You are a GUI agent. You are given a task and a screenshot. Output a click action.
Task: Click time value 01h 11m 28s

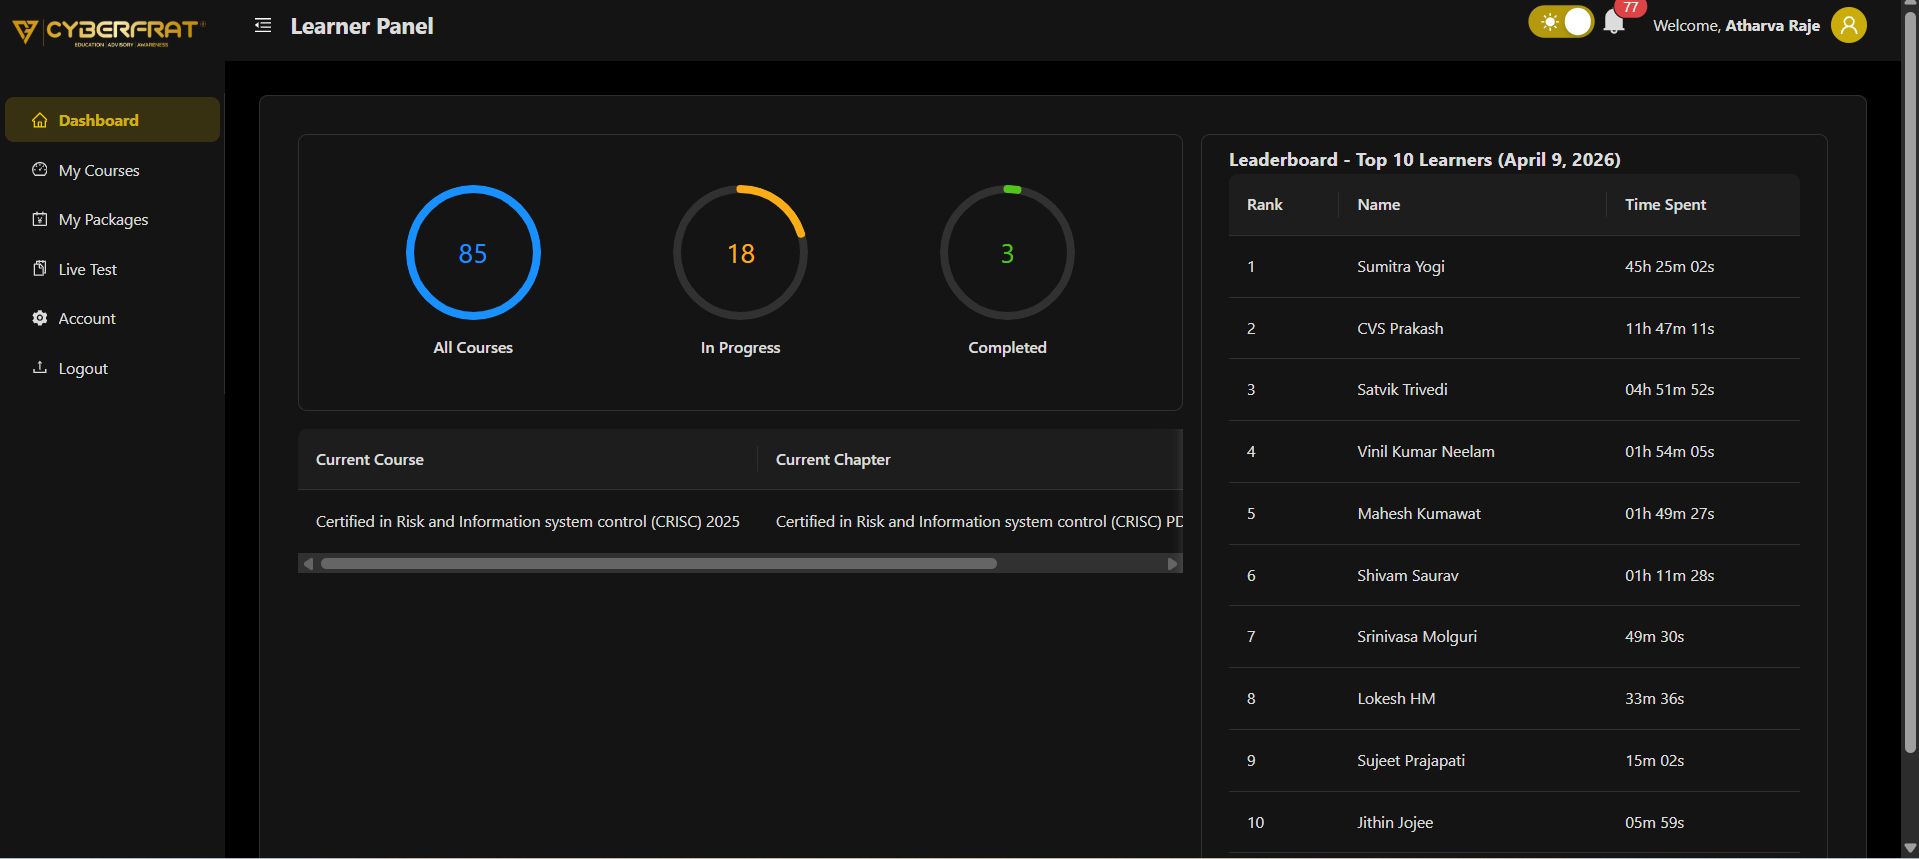click(1669, 575)
